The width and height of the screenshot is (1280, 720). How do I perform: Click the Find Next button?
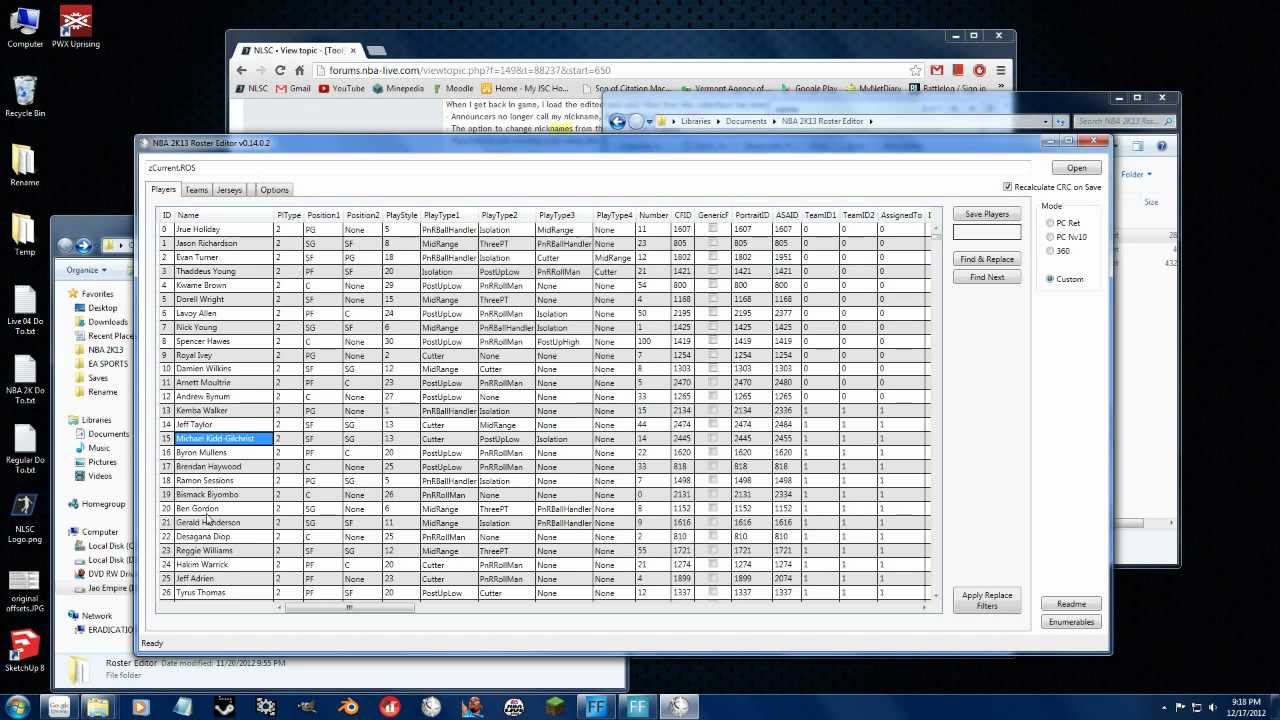click(987, 277)
